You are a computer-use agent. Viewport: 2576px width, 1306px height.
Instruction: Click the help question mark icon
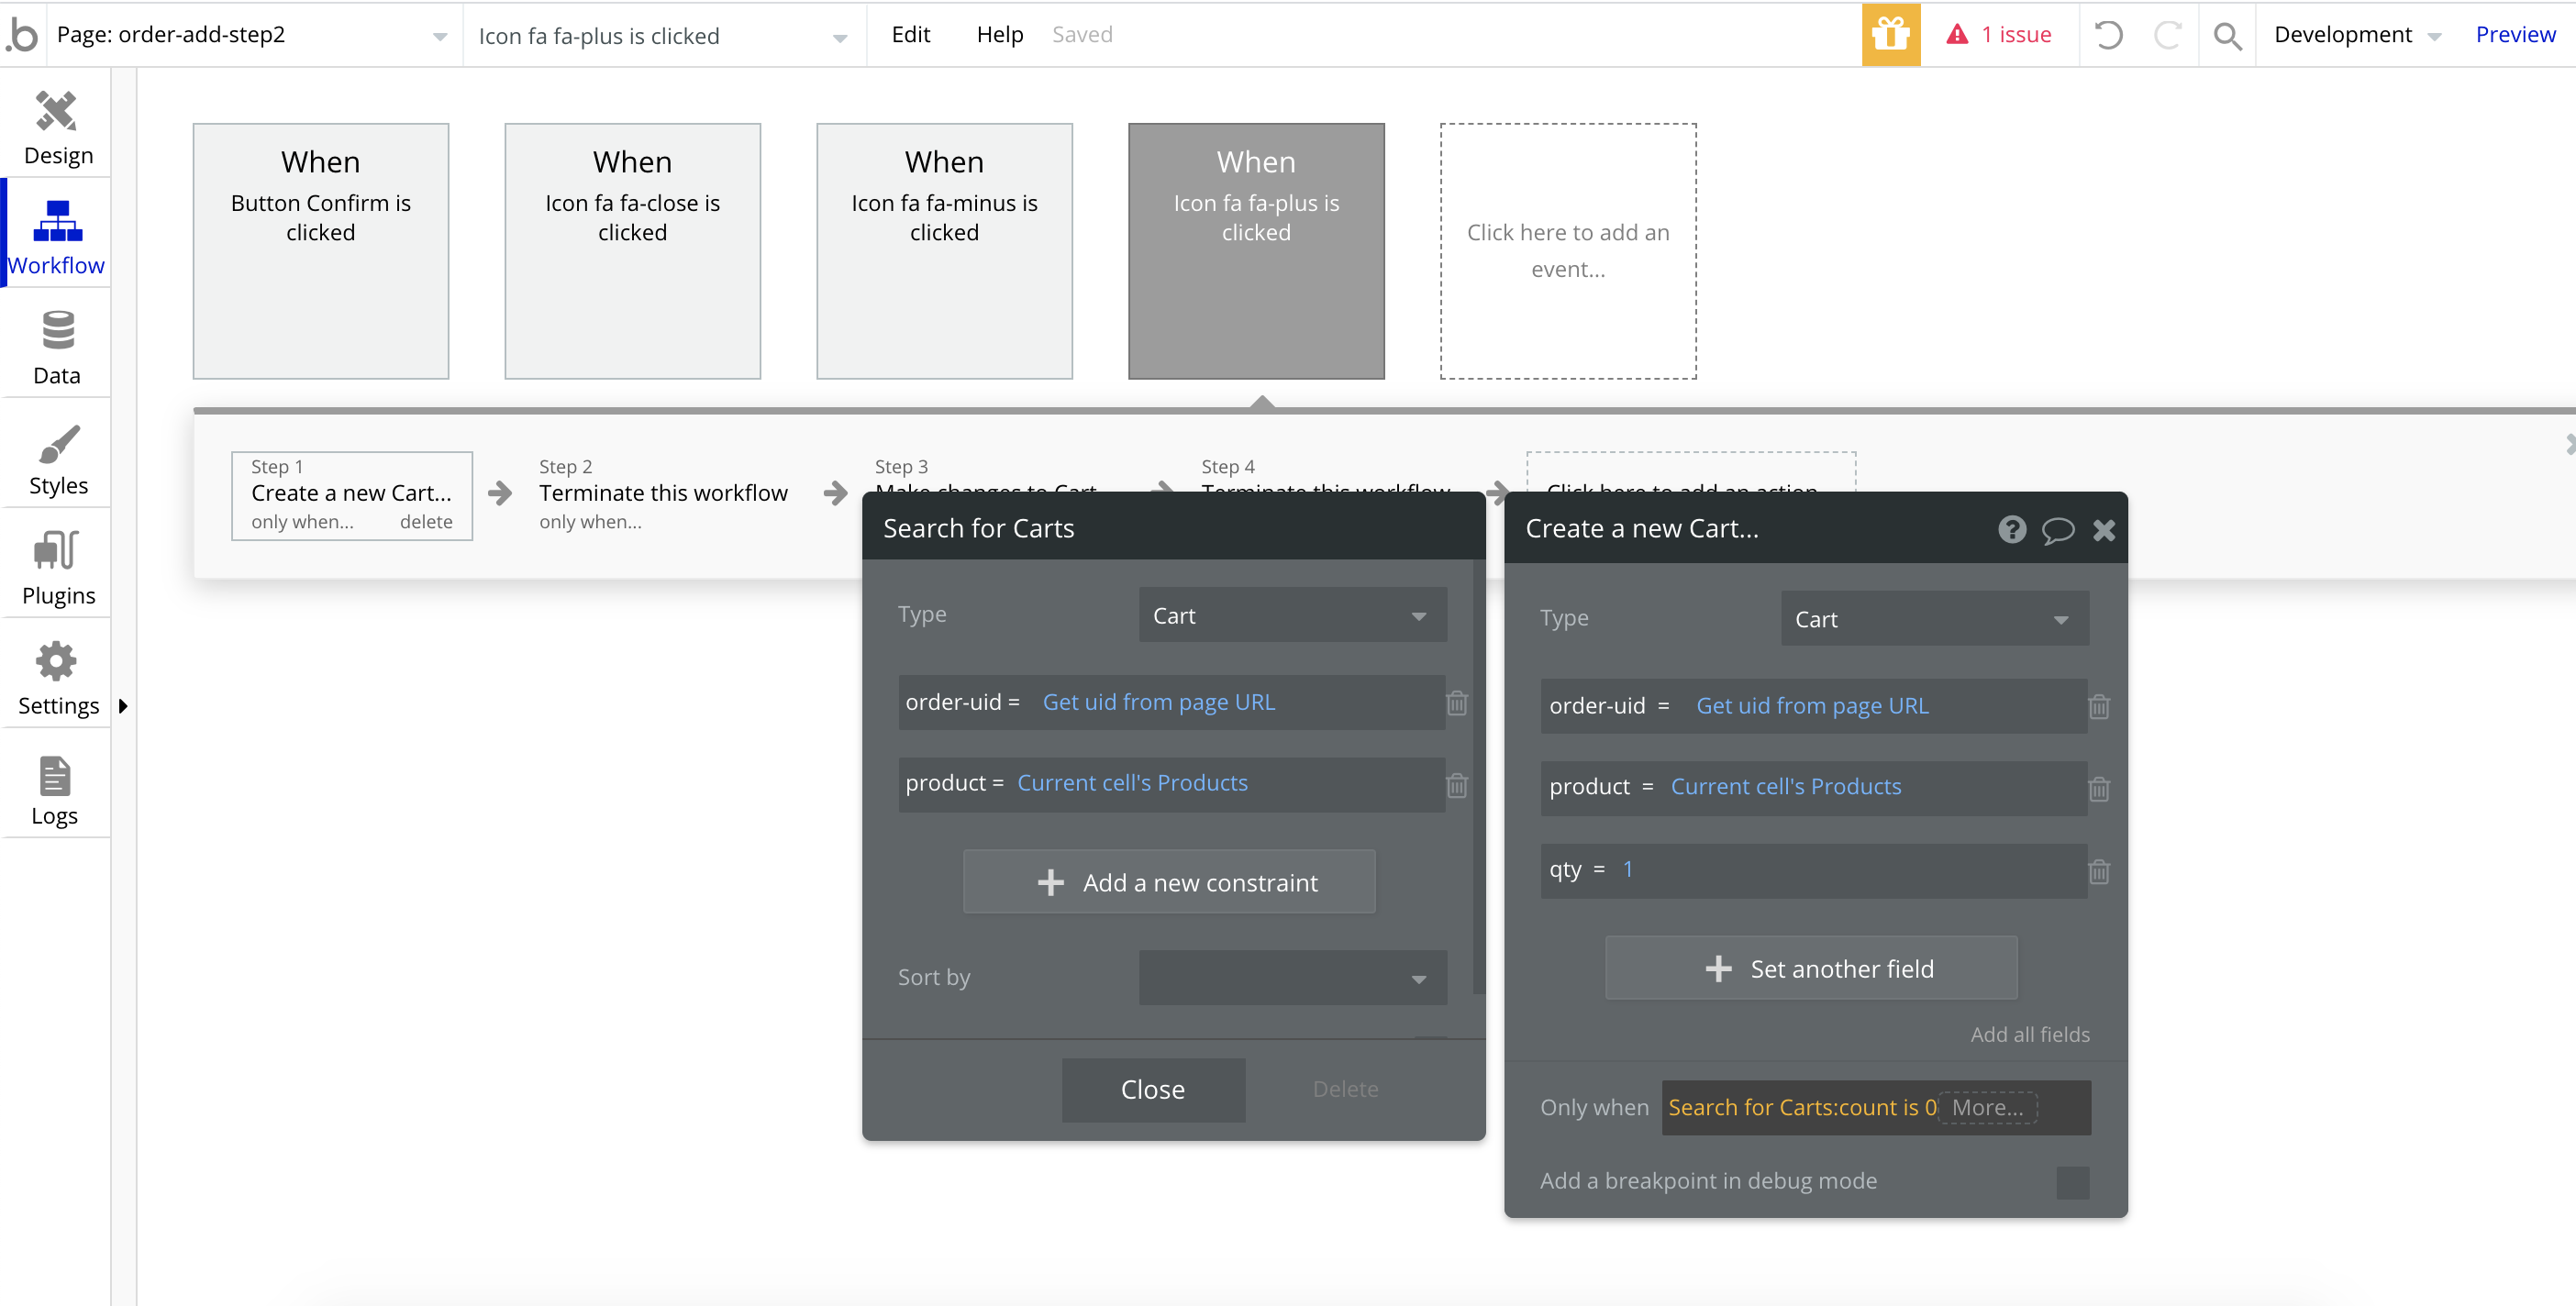2012,529
